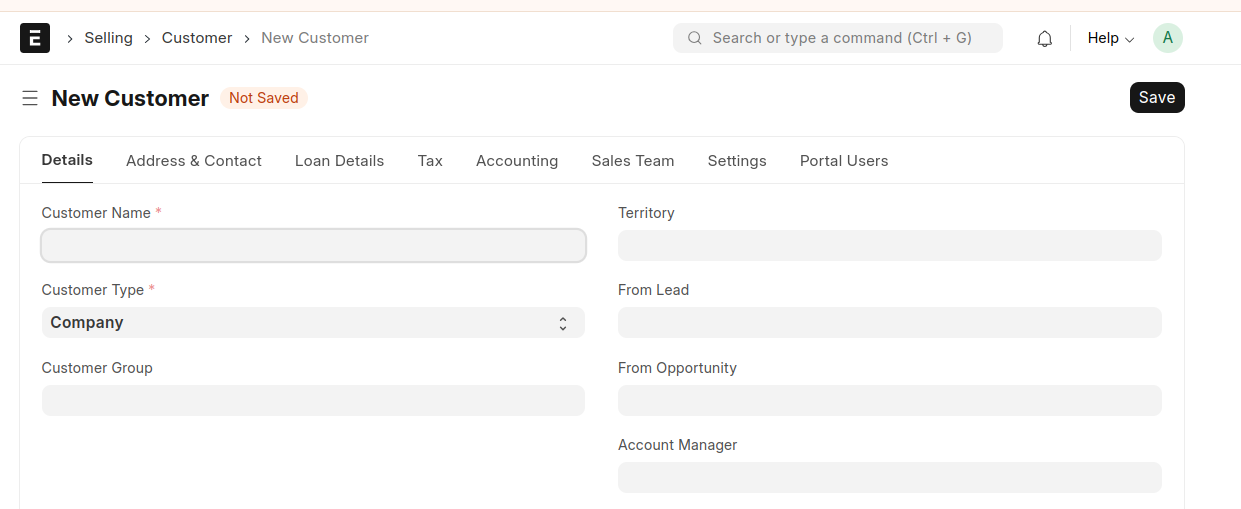View the Portal Users tab
Image resolution: width=1241 pixels, height=509 pixels.
[x=844, y=161]
